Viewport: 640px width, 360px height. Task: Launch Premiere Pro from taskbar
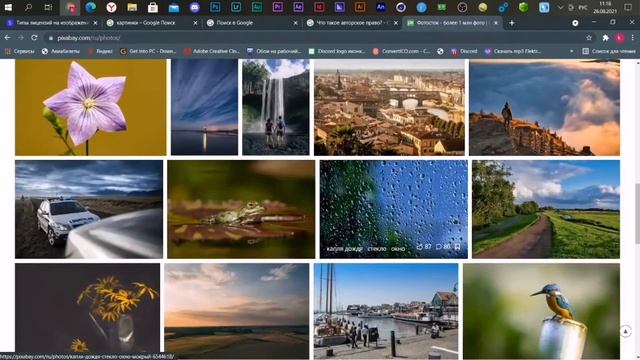(x=278, y=7)
